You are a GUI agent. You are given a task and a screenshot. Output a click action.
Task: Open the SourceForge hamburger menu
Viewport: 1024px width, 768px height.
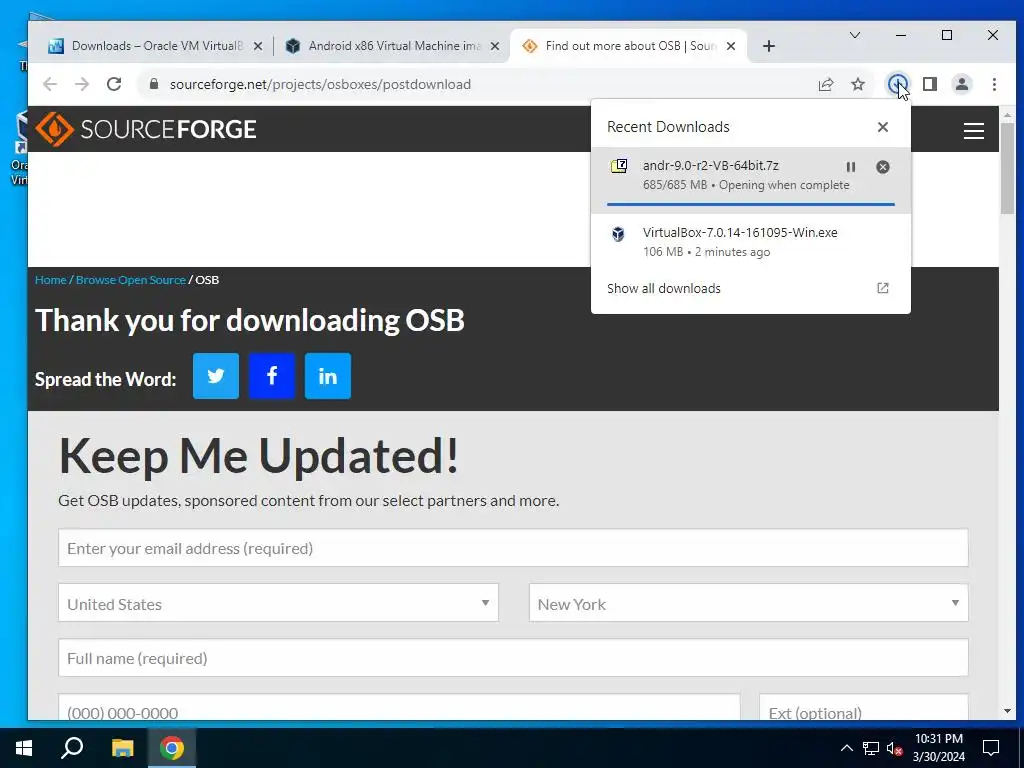973,131
